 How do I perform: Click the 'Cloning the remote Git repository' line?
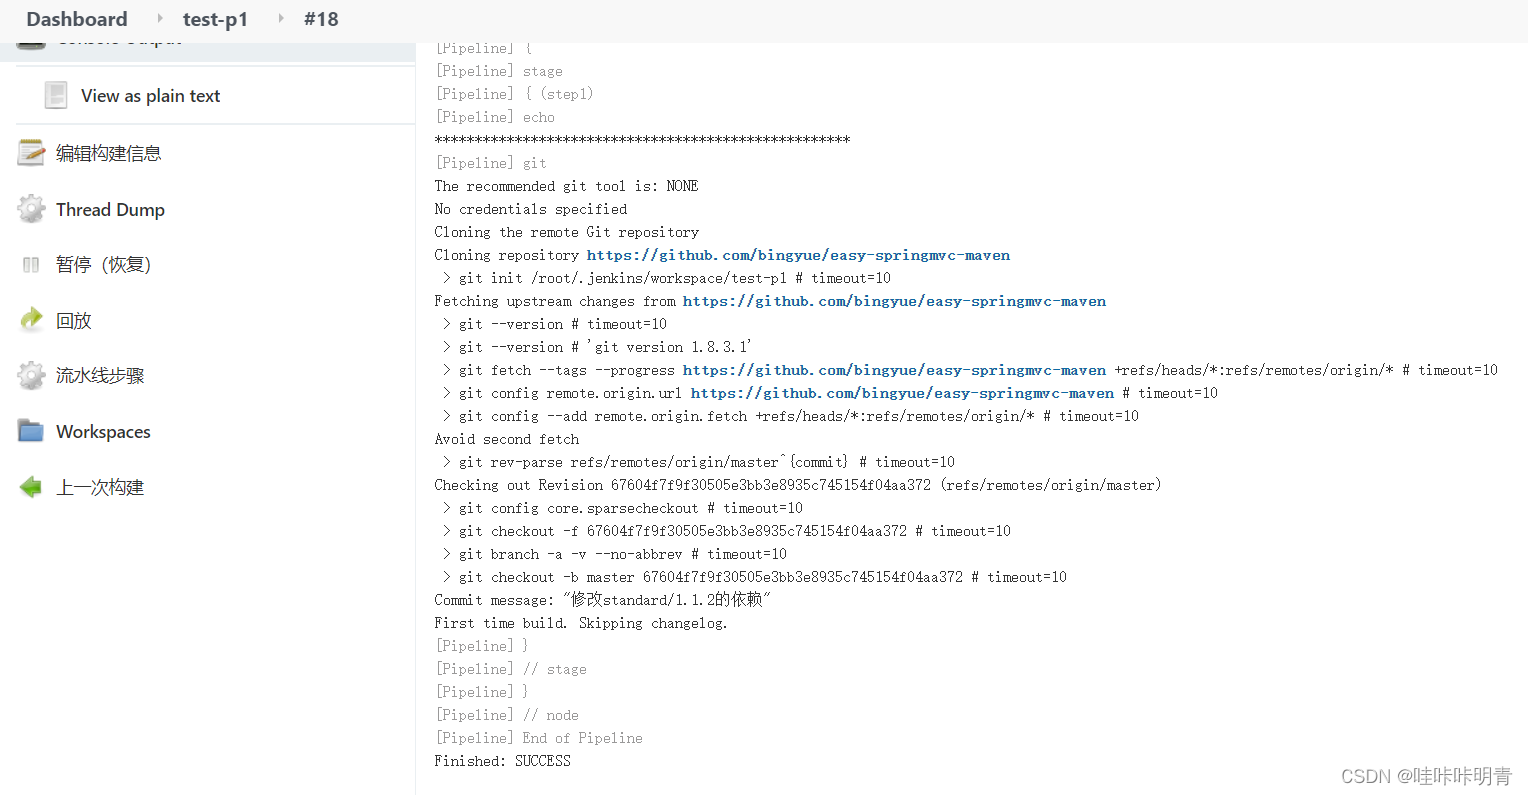[x=566, y=232]
